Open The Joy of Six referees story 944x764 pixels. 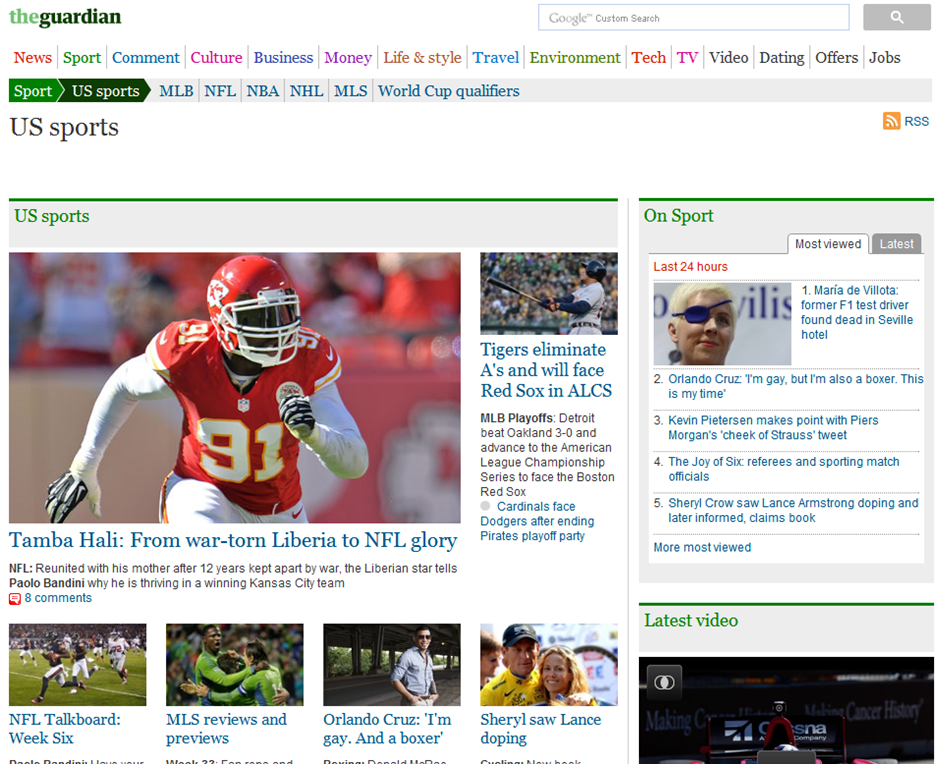coord(783,469)
